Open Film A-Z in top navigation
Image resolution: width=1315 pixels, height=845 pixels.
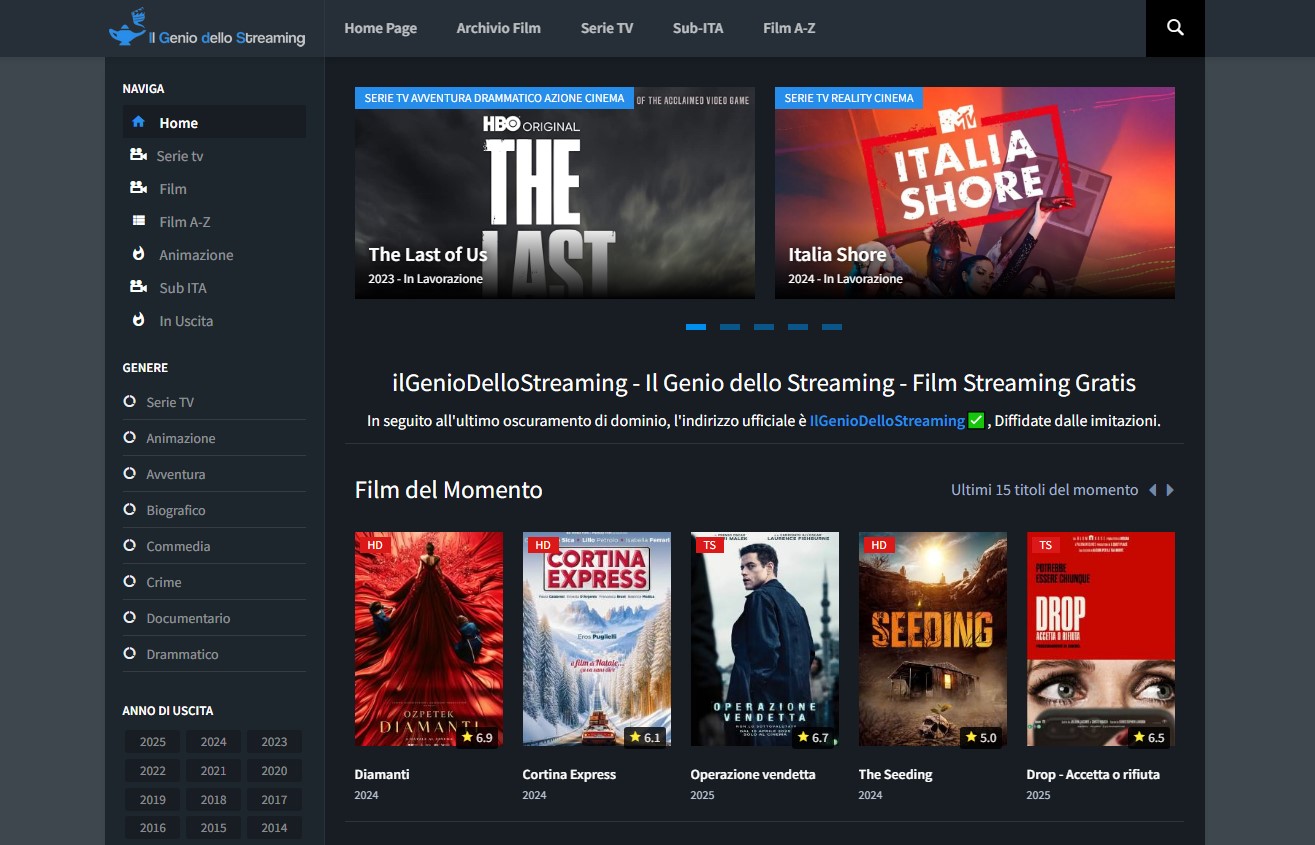(x=789, y=28)
